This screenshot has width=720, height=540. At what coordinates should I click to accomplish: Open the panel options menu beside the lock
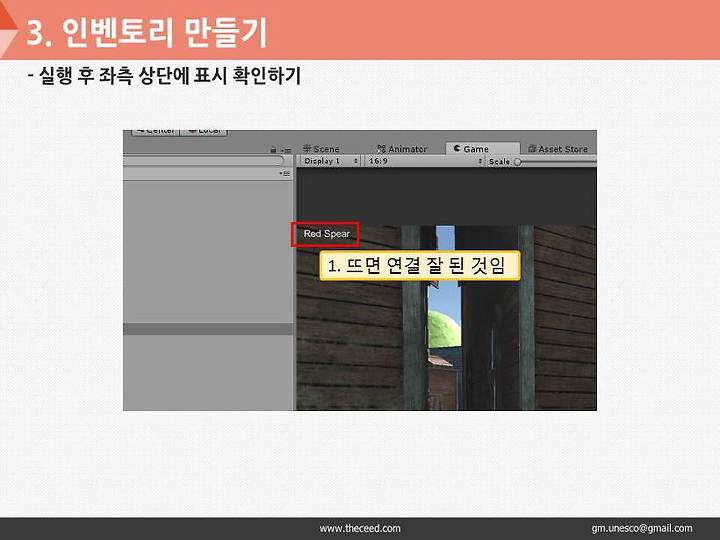pos(286,150)
